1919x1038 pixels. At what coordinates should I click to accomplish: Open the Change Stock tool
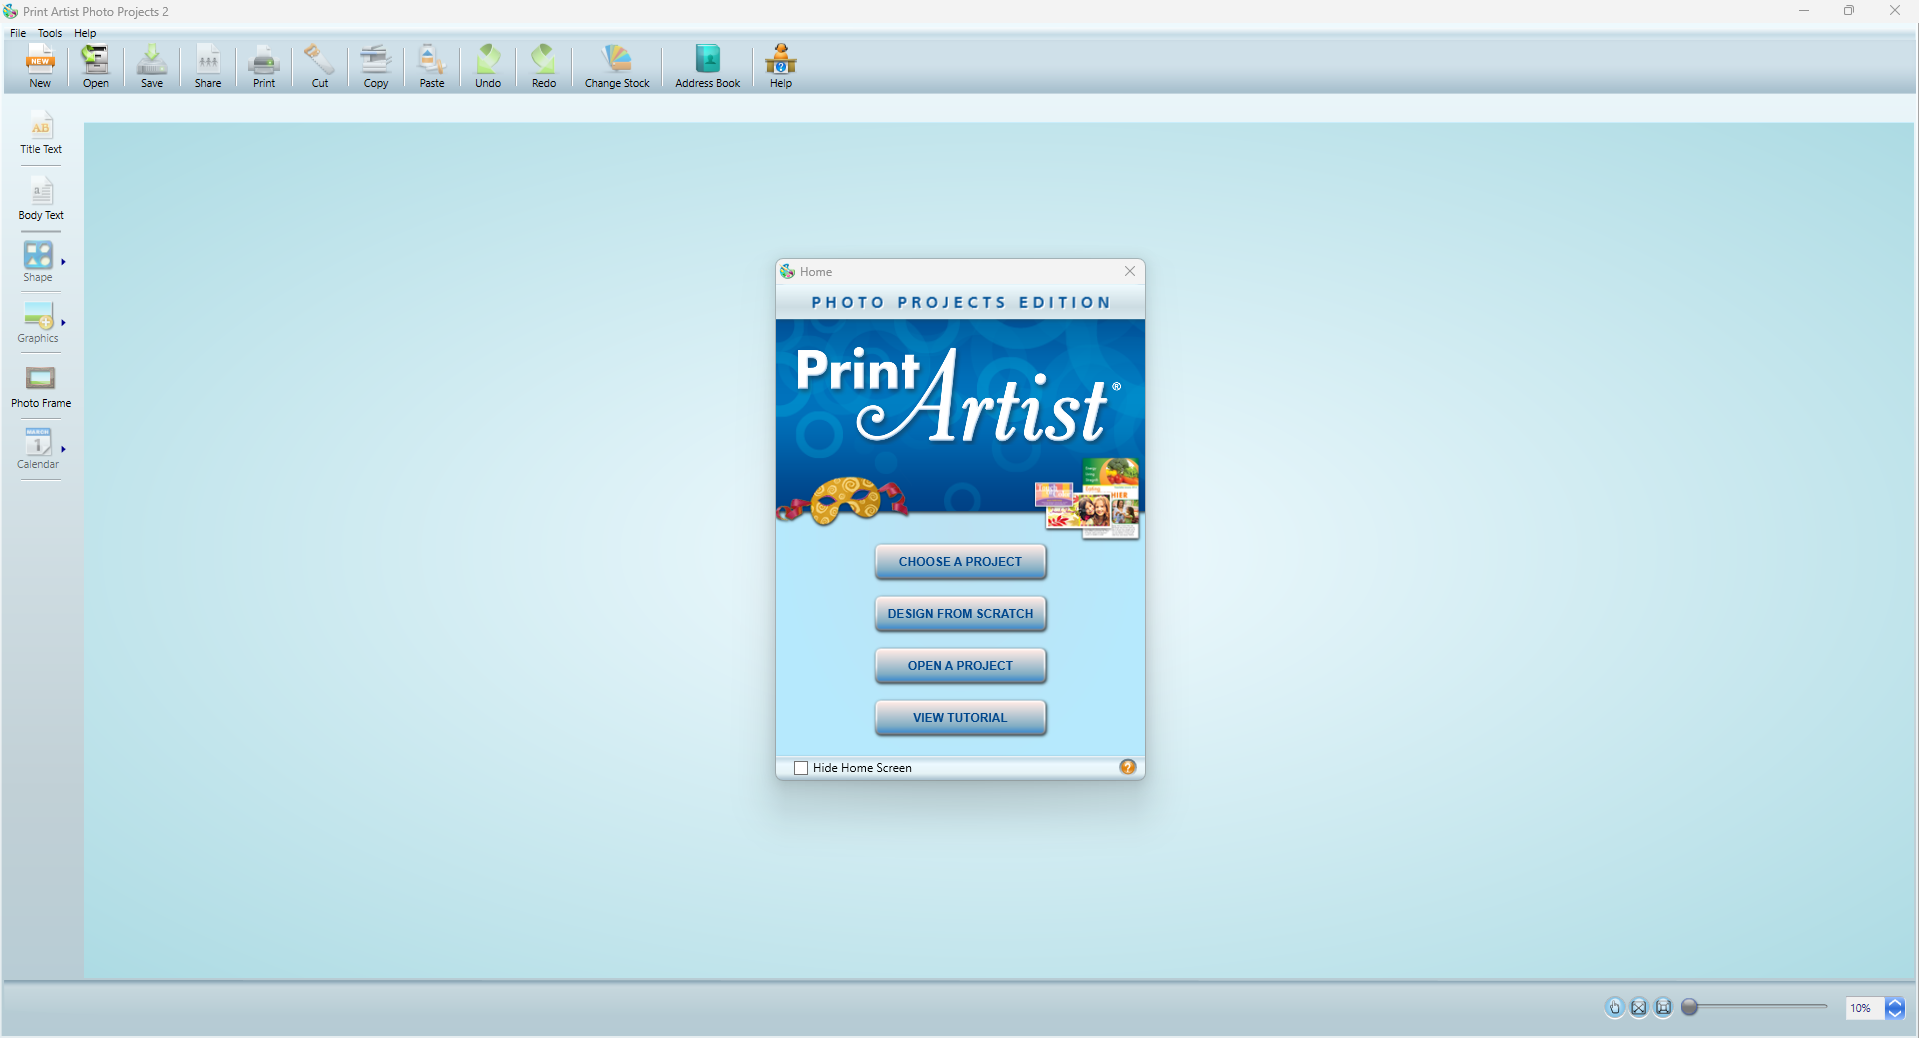[617, 66]
